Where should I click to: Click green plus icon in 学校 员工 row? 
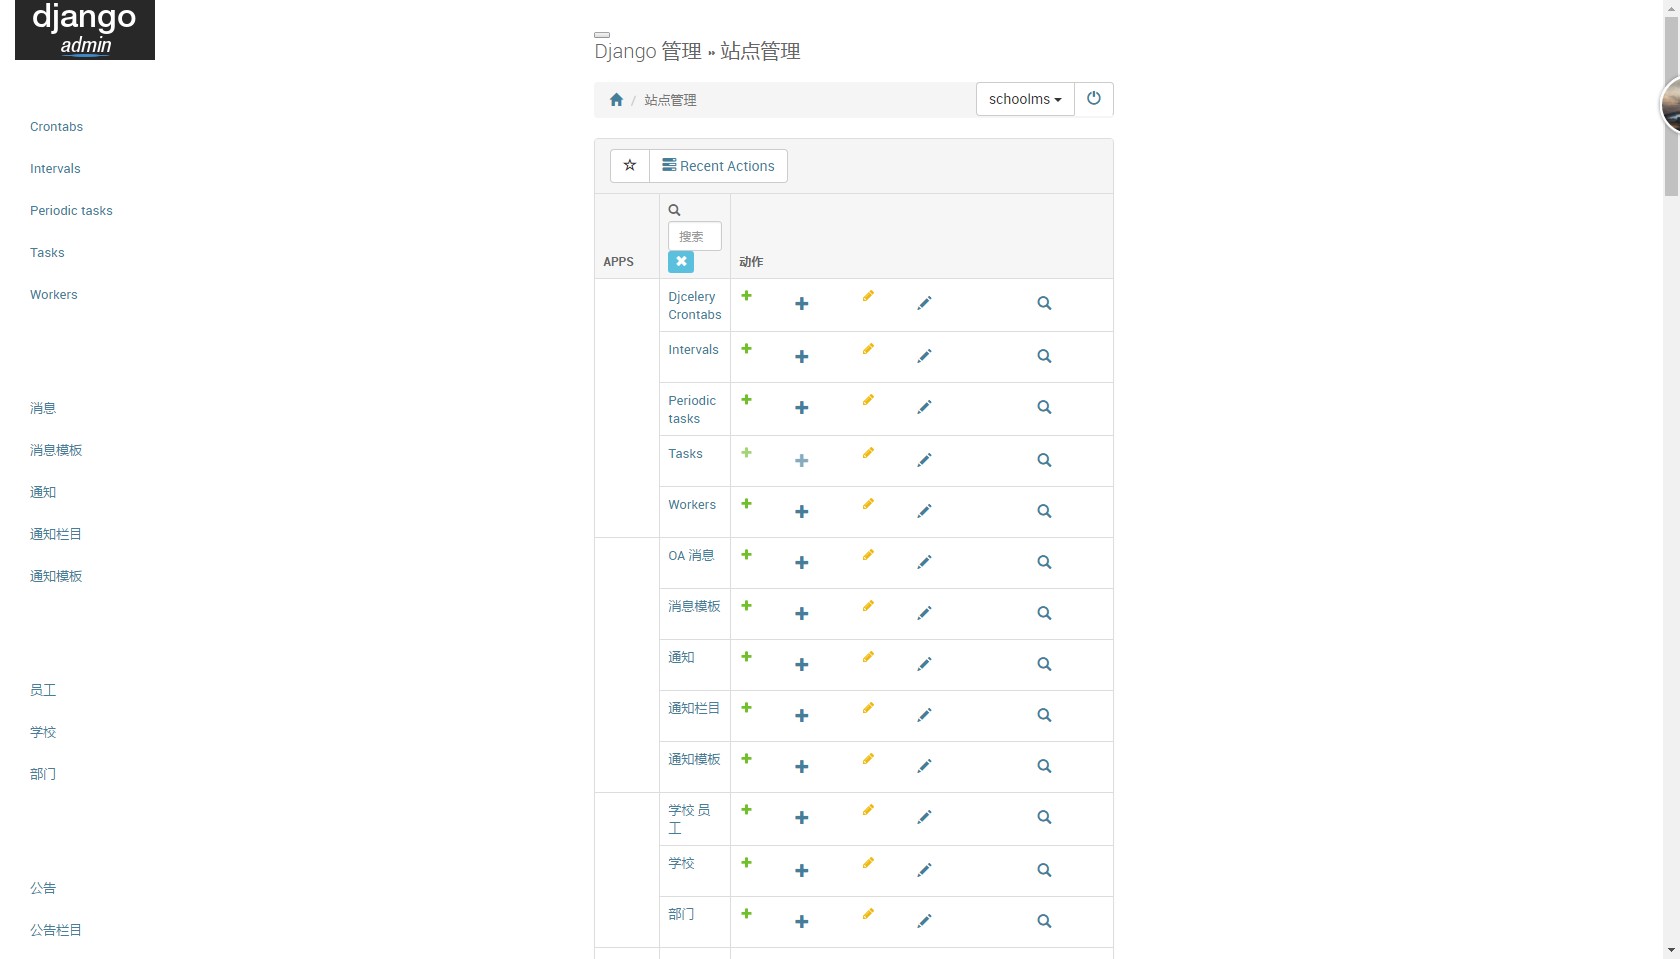tap(746, 810)
